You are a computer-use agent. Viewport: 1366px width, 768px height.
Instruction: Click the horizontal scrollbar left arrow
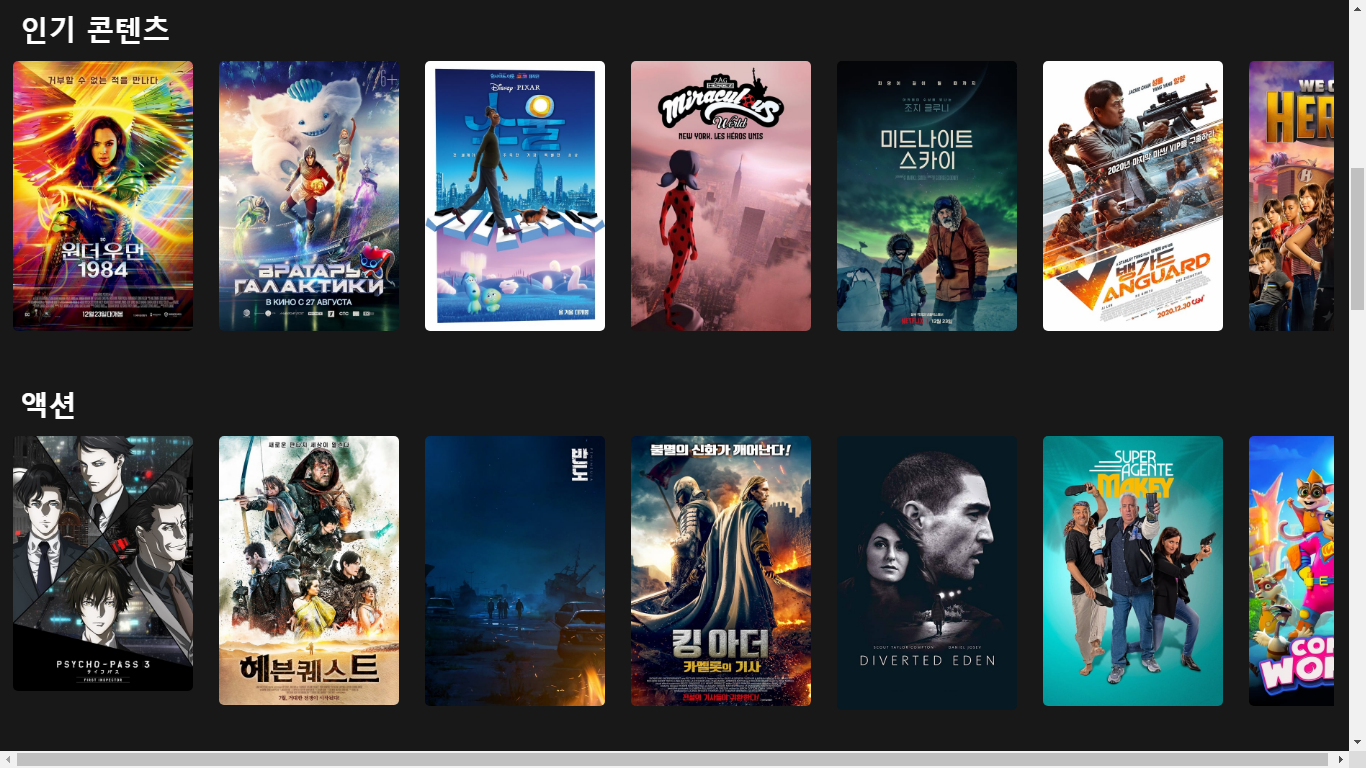(x=8, y=760)
